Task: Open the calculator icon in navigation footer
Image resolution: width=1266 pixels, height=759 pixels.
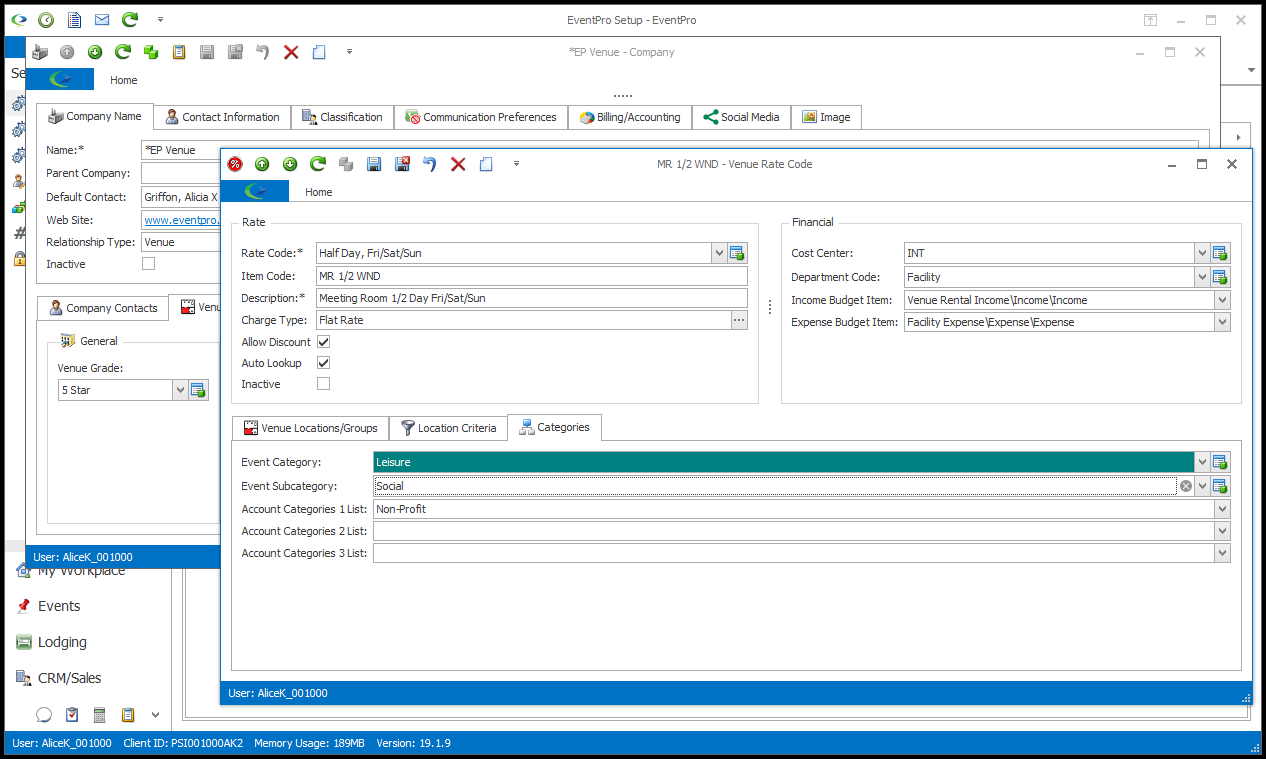Action: click(x=100, y=714)
